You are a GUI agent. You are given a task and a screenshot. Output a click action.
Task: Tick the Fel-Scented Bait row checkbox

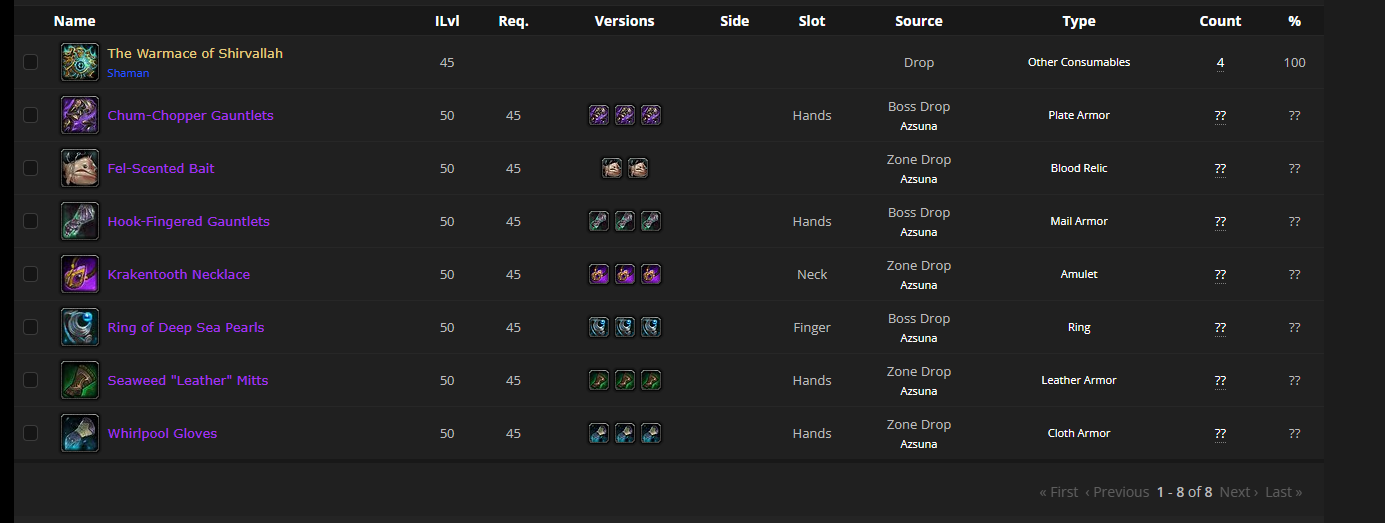[31, 168]
